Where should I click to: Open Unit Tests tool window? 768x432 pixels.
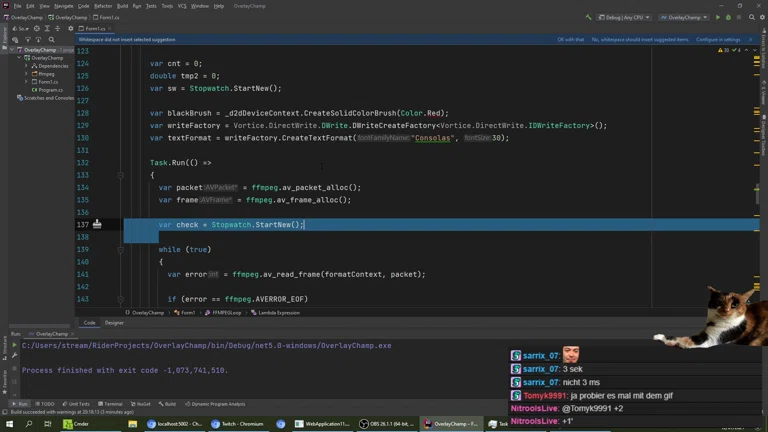pos(76,404)
